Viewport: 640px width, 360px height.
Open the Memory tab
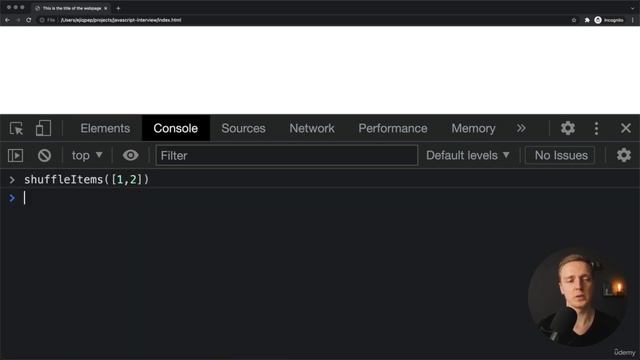473,128
